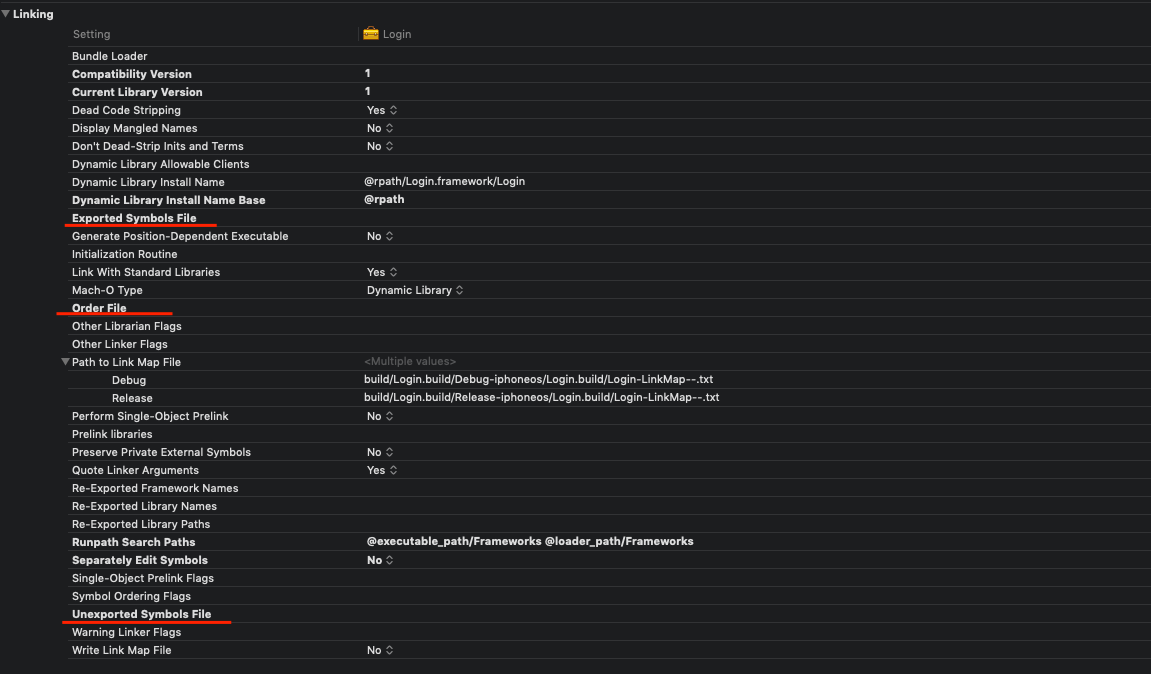The width and height of the screenshot is (1151, 674).
Task: Collapse the Linking section triangle
Action: coord(6,14)
